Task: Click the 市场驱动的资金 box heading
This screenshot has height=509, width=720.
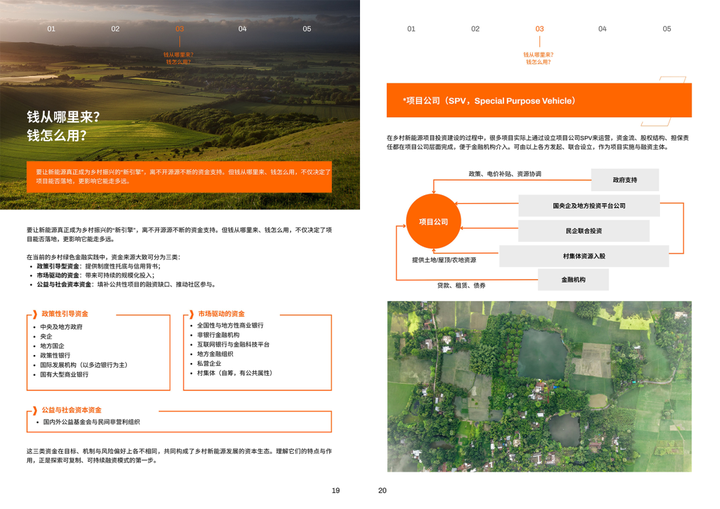Action: click(x=221, y=314)
